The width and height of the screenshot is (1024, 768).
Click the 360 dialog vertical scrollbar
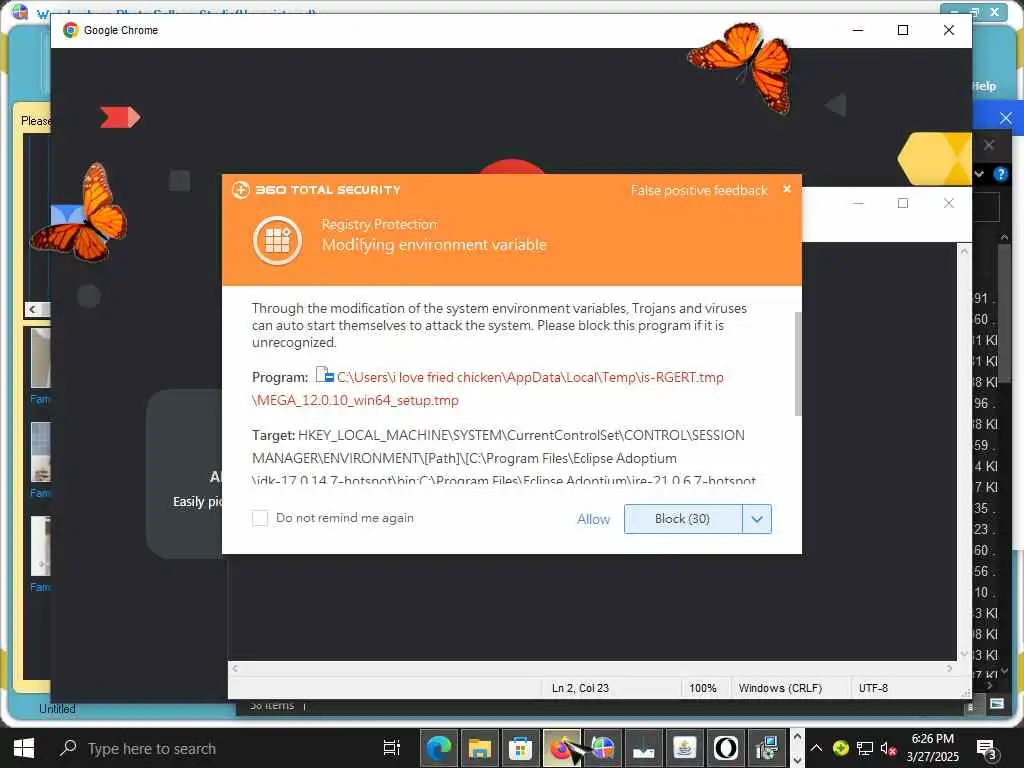click(797, 363)
